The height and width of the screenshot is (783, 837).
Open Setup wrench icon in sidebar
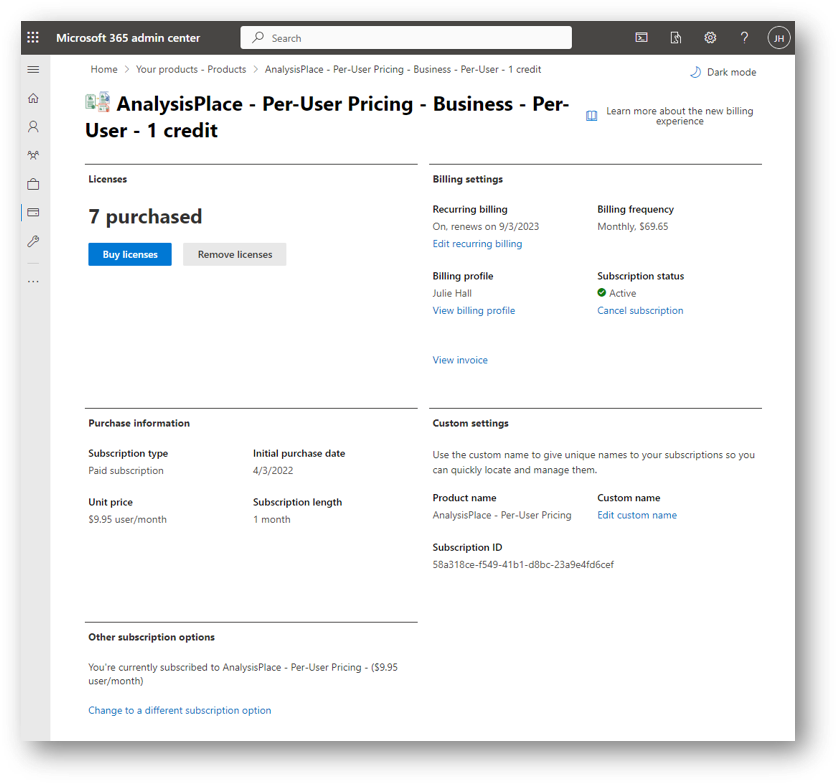coord(33,242)
